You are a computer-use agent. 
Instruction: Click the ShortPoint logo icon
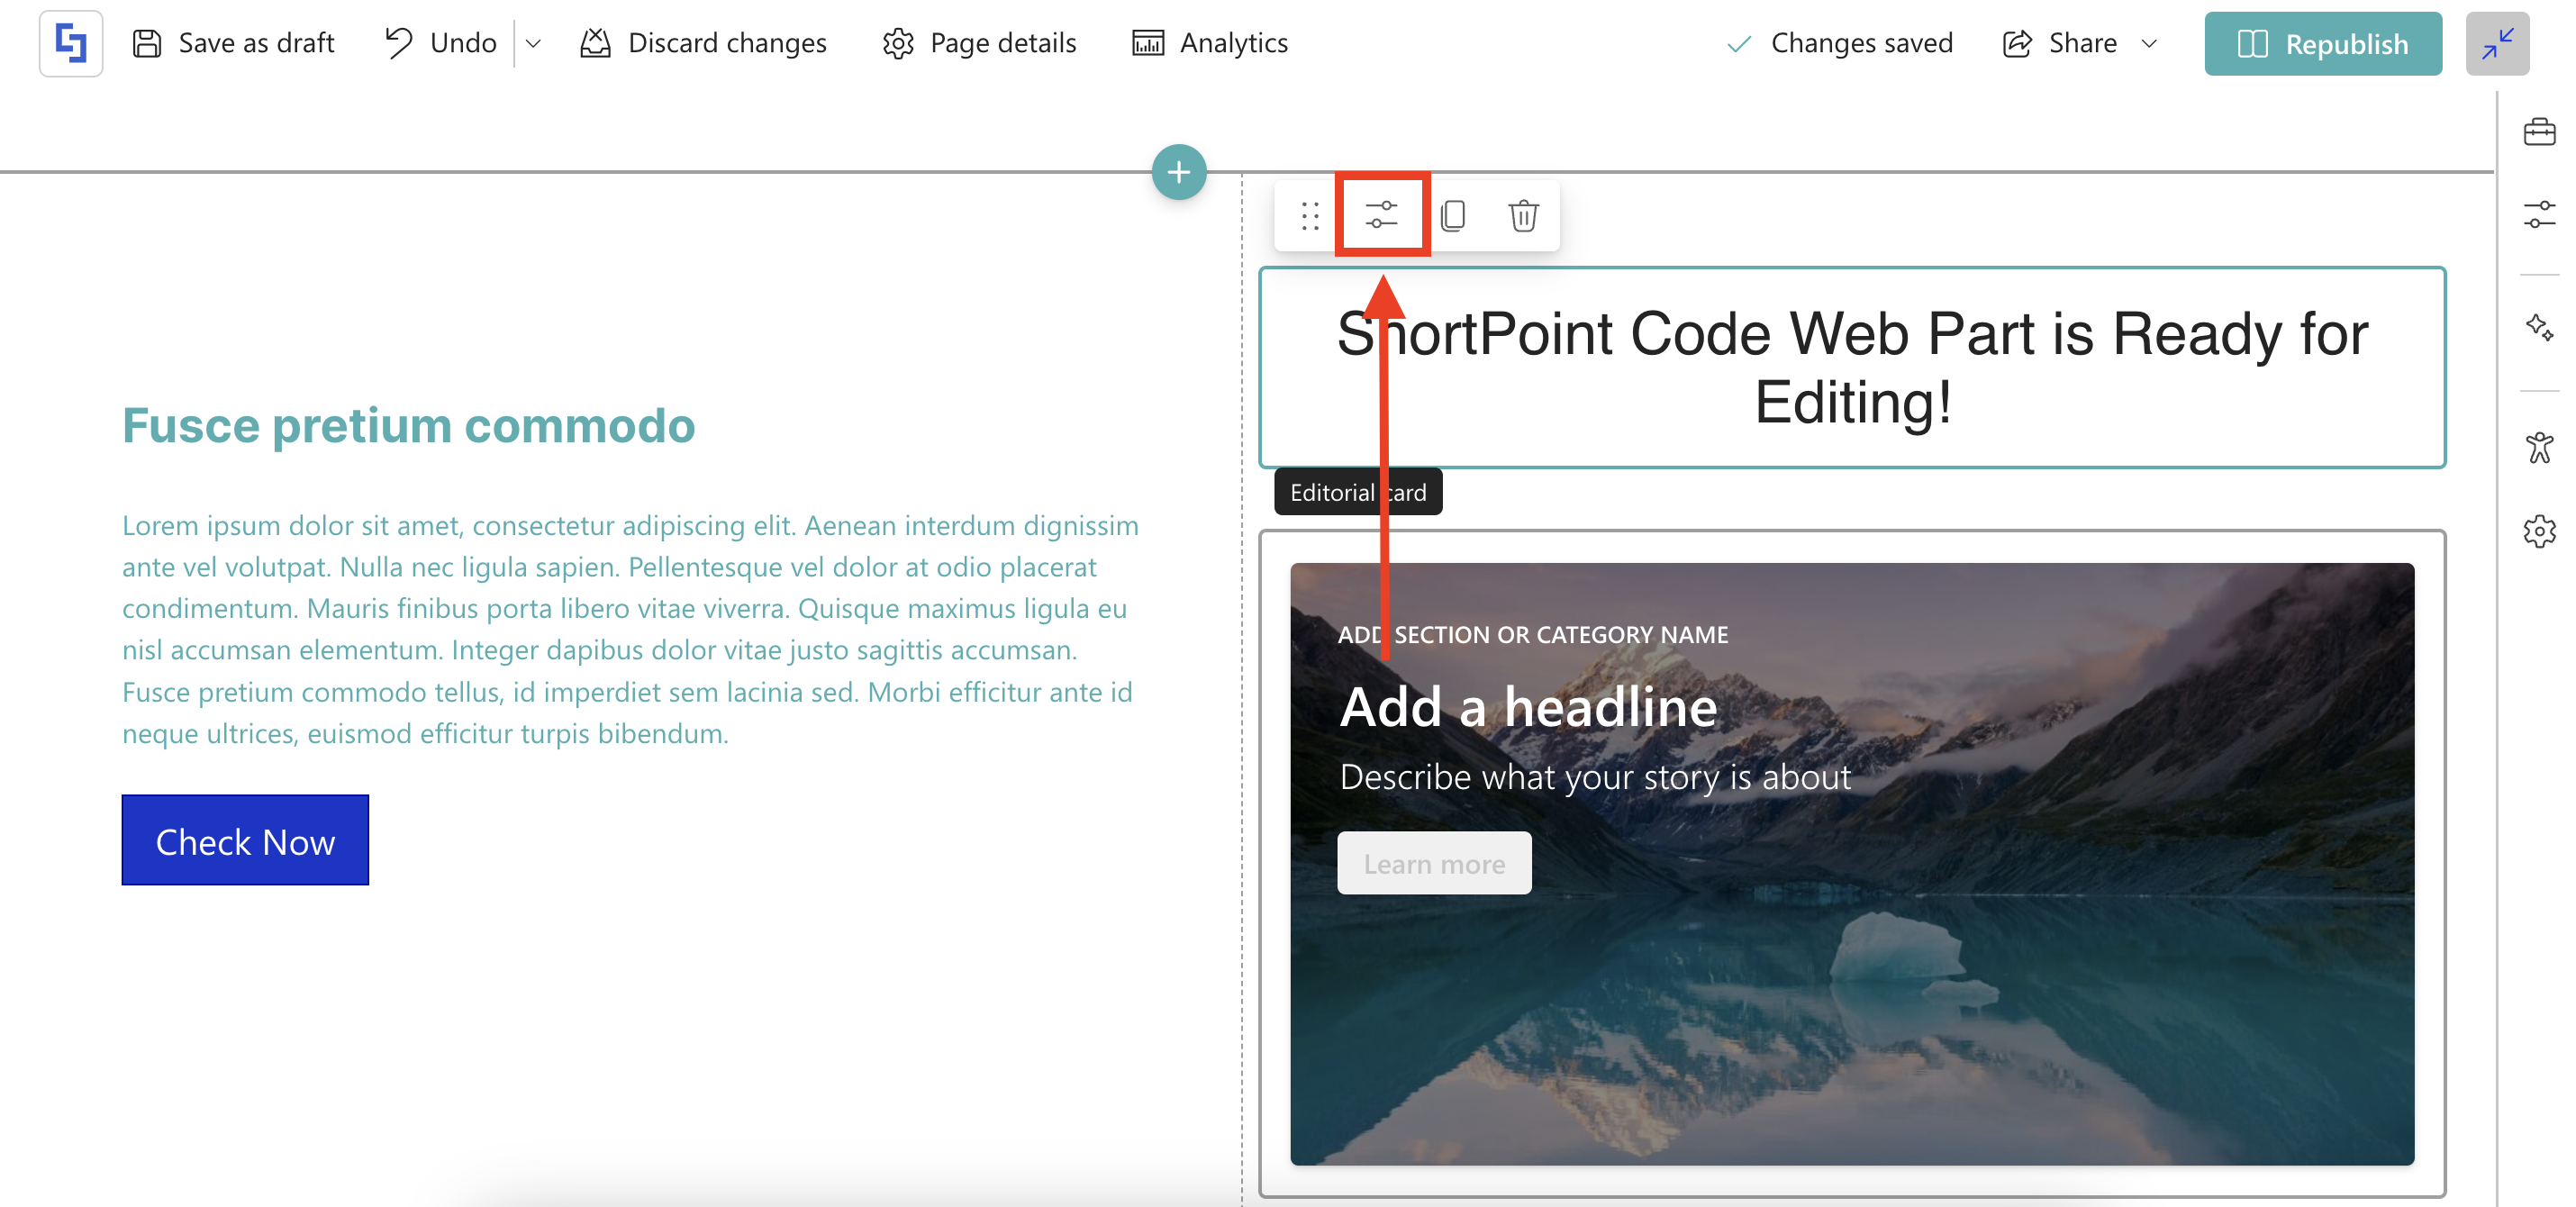point(70,43)
